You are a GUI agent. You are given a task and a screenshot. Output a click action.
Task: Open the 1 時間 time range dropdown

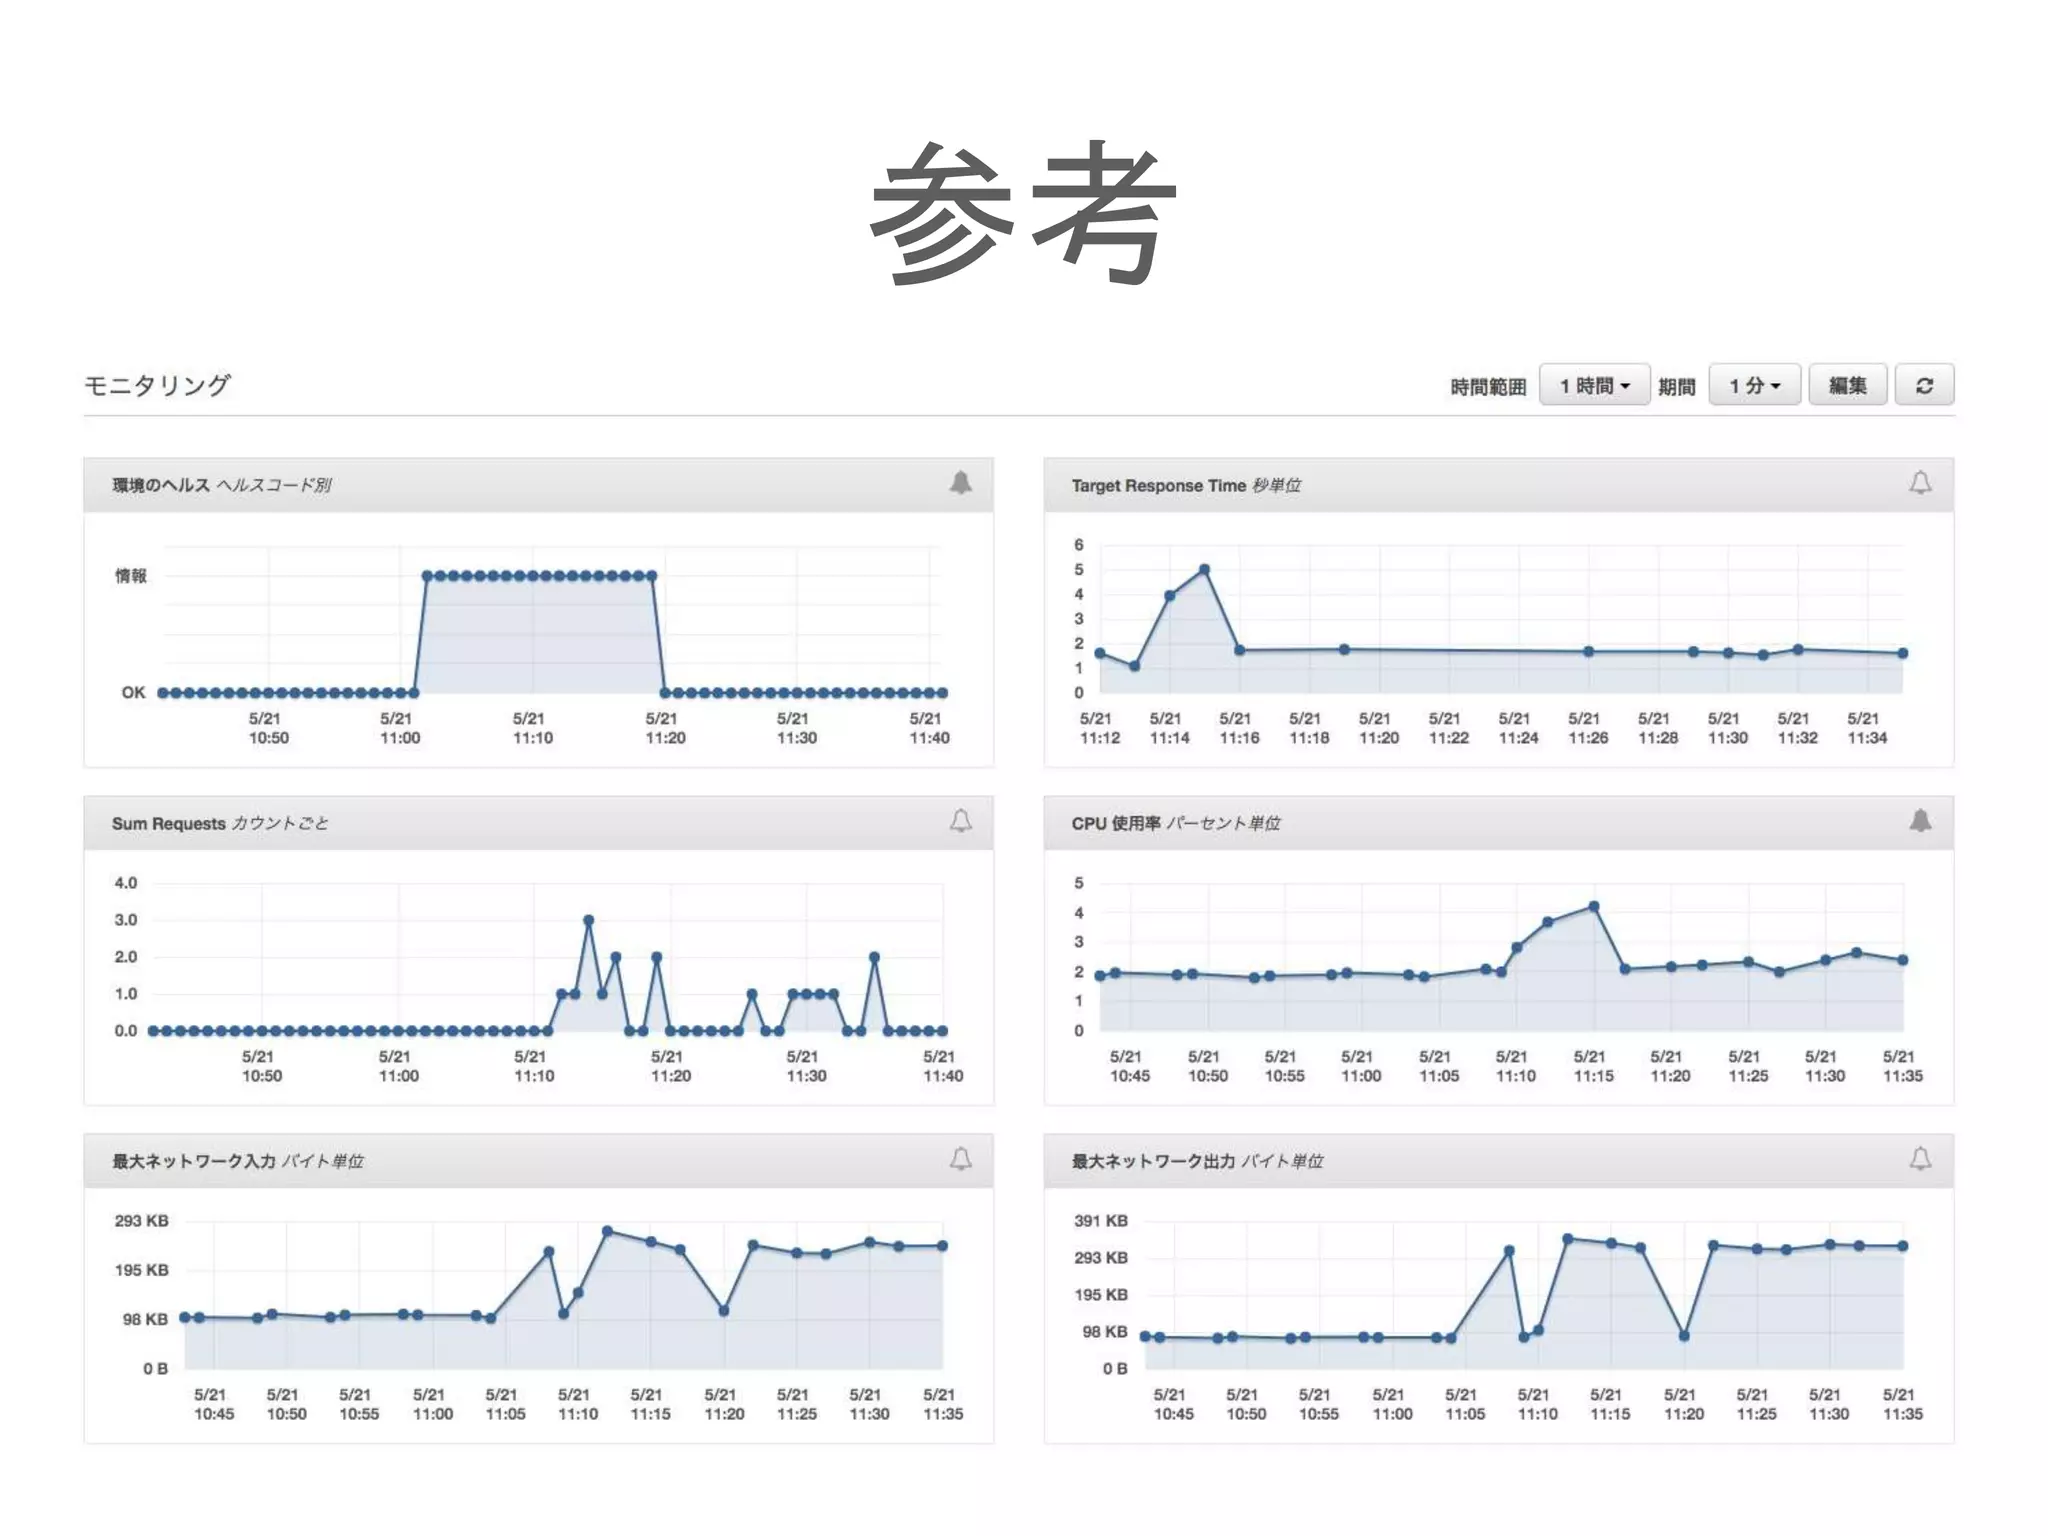tap(1594, 385)
